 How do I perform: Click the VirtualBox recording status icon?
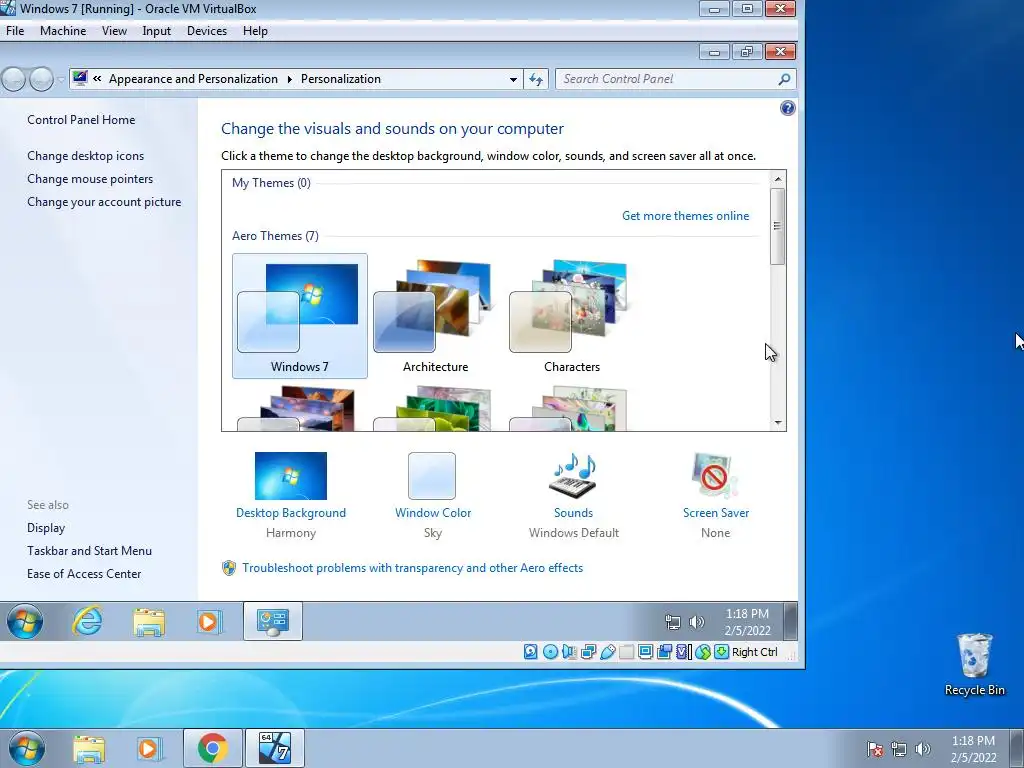click(x=664, y=652)
